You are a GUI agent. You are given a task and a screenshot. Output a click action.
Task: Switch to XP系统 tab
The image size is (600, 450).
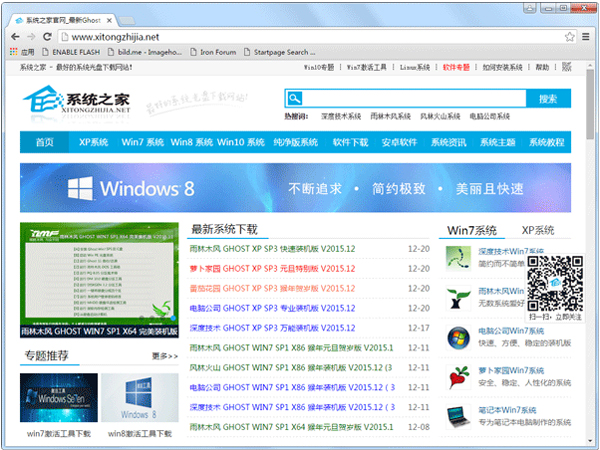coord(538,230)
